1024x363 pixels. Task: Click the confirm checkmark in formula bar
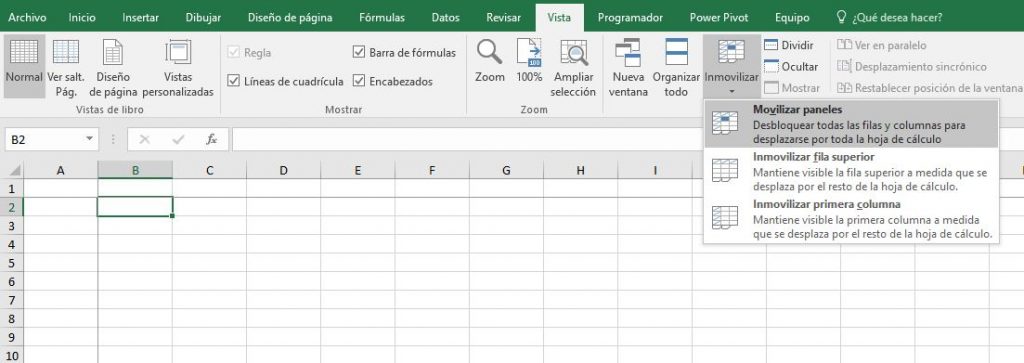178,139
